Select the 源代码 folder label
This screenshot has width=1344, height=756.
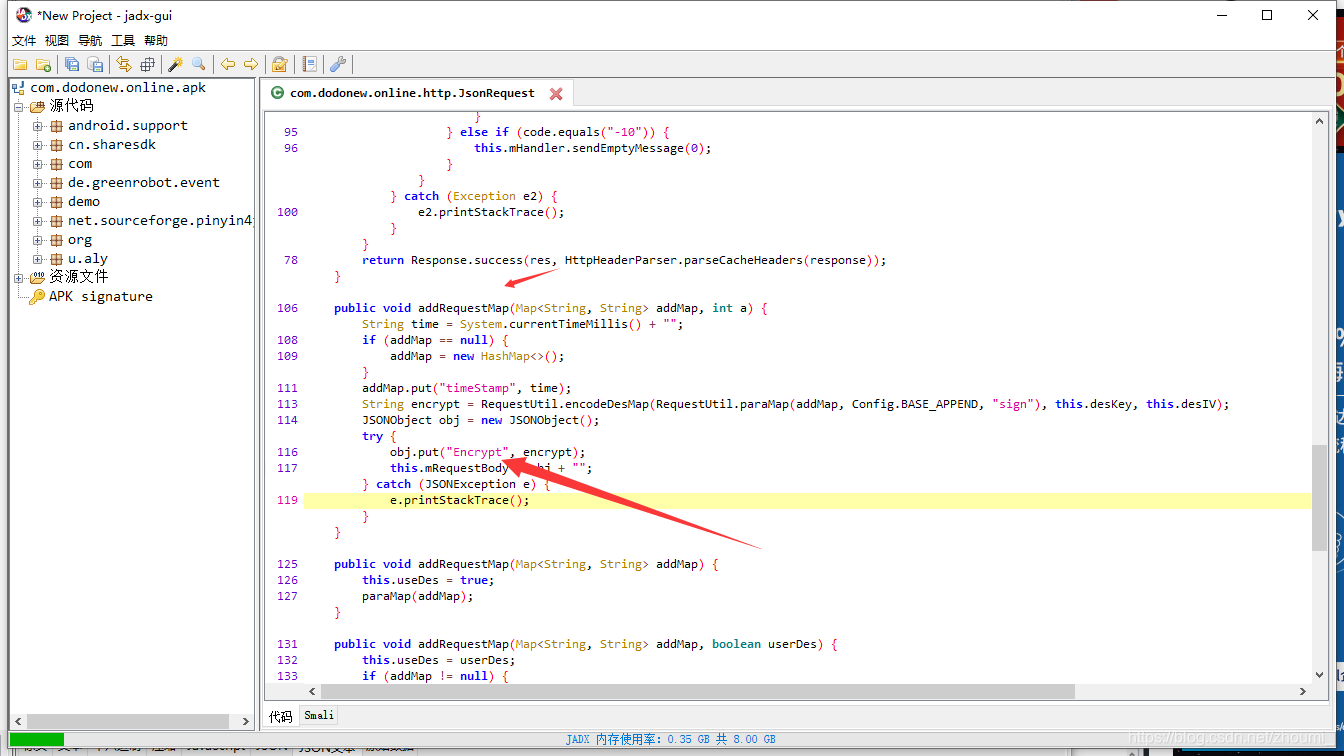click(x=71, y=106)
